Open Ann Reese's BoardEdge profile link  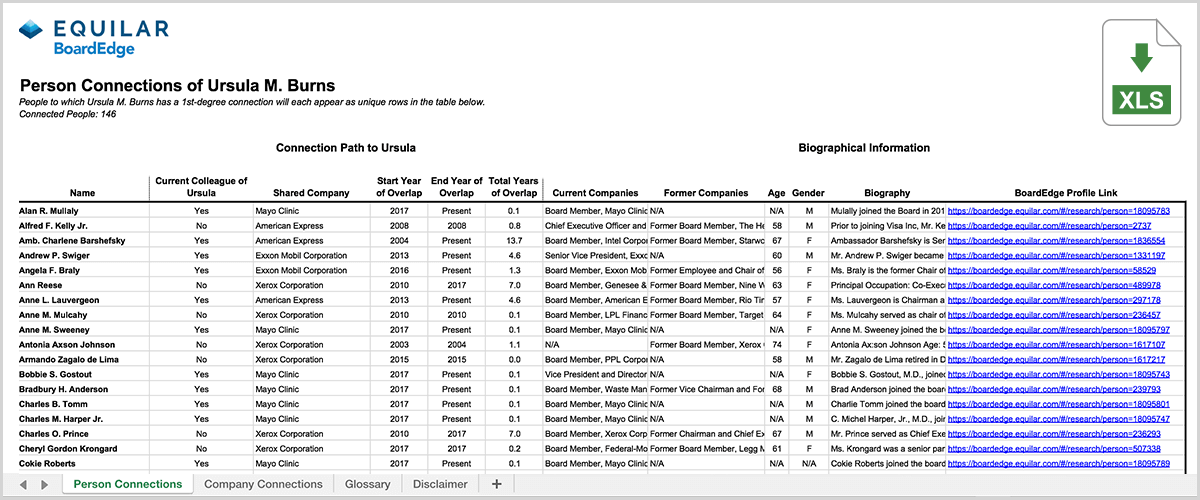[x=1054, y=285]
